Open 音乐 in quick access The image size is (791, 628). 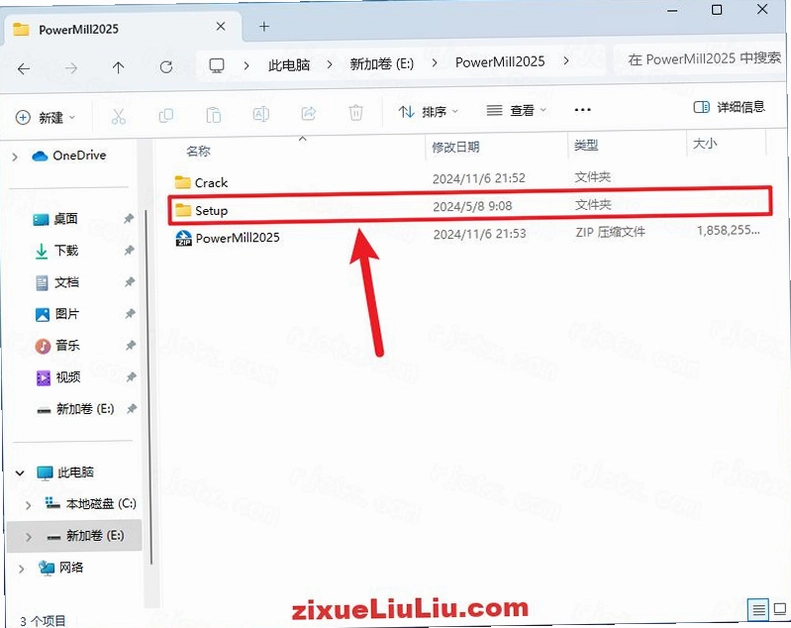(x=58, y=346)
